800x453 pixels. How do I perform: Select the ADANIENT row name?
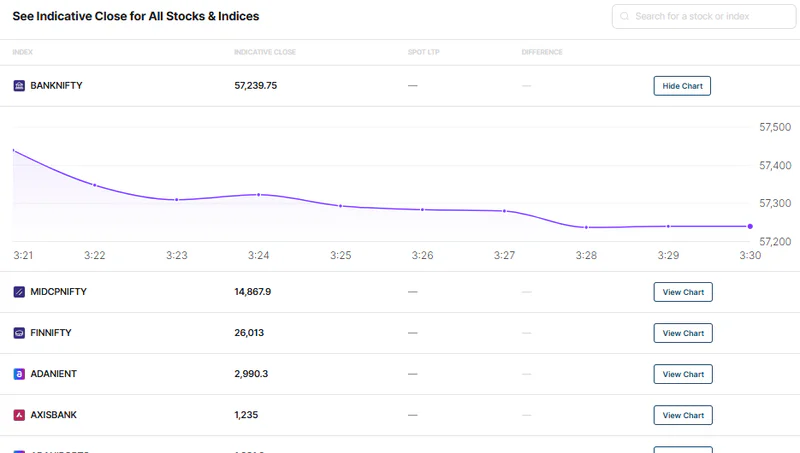tap(54, 374)
